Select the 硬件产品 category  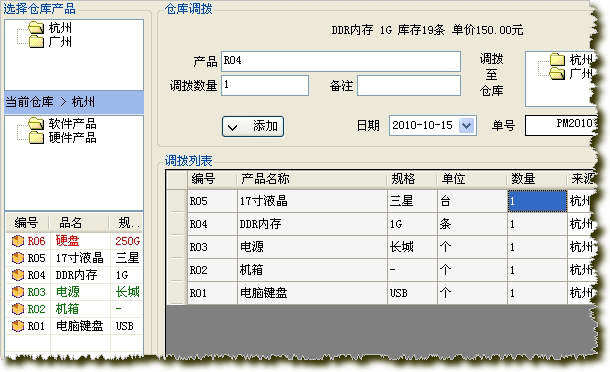(x=72, y=137)
